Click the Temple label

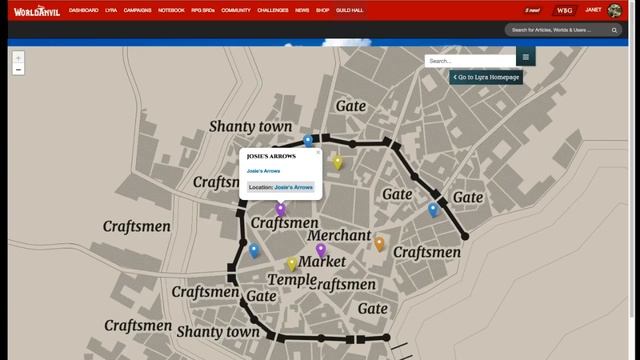point(292,280)
